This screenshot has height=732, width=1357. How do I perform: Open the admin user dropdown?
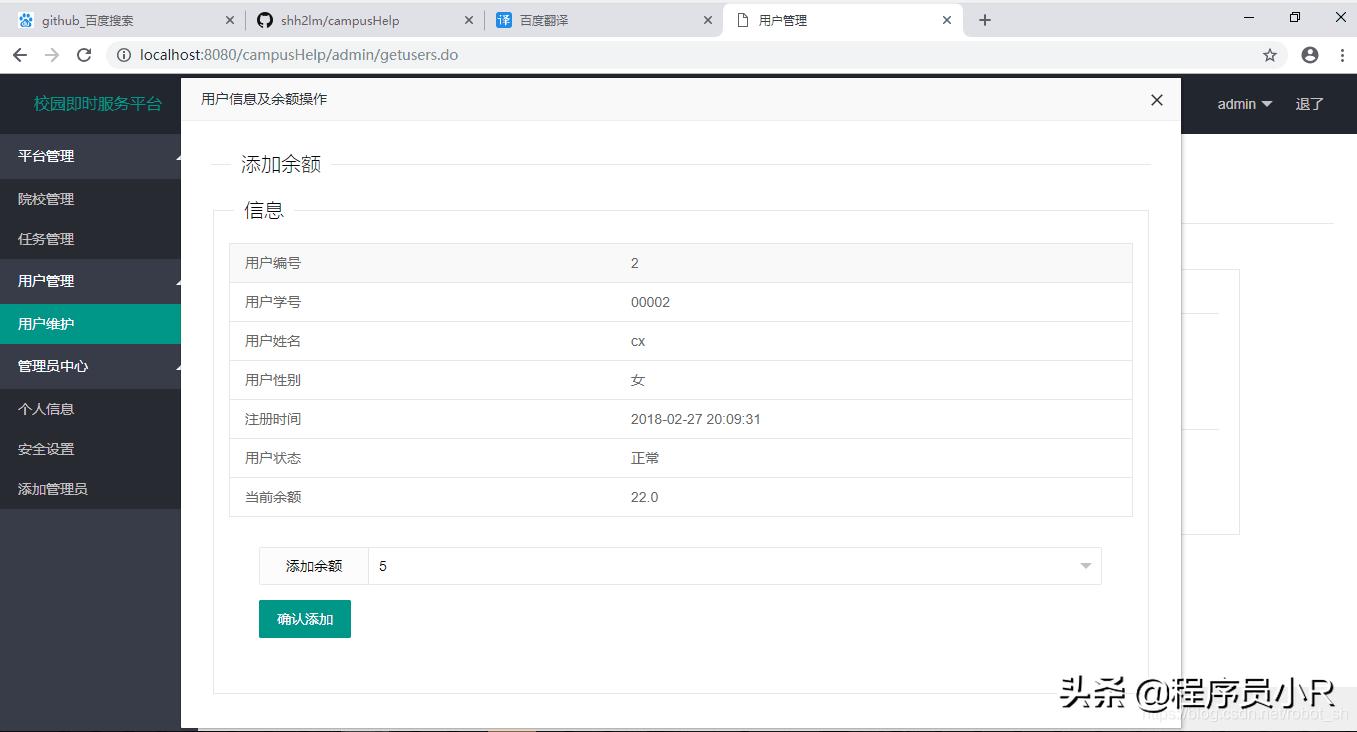point(1243,104)
